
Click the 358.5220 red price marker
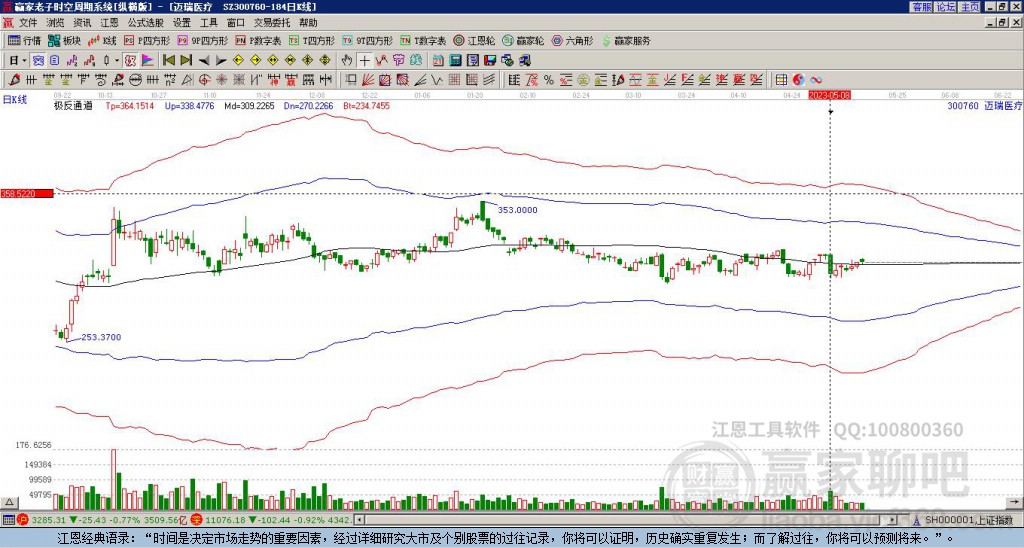point(27,193)
